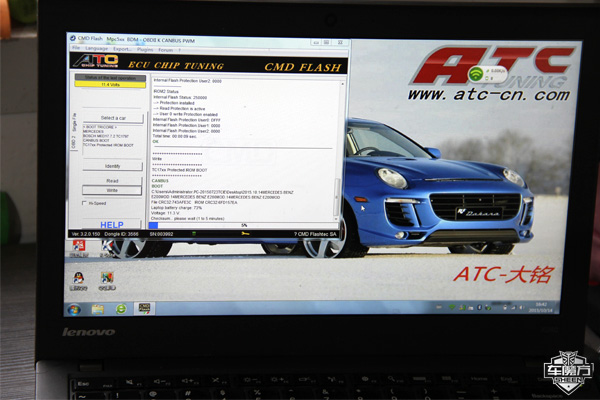The image size is (600, 400).
Task: Click the green status icon in status bar
Action: click(194, 233)
